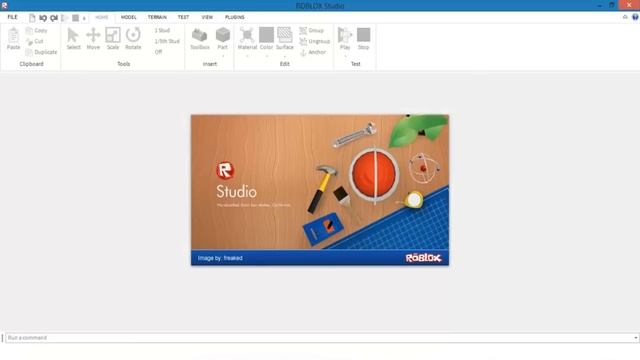Click the New document icon in quick access bar
Image resolution: width=640 pixels, height=360 pixels.
[x=32, y=18]
